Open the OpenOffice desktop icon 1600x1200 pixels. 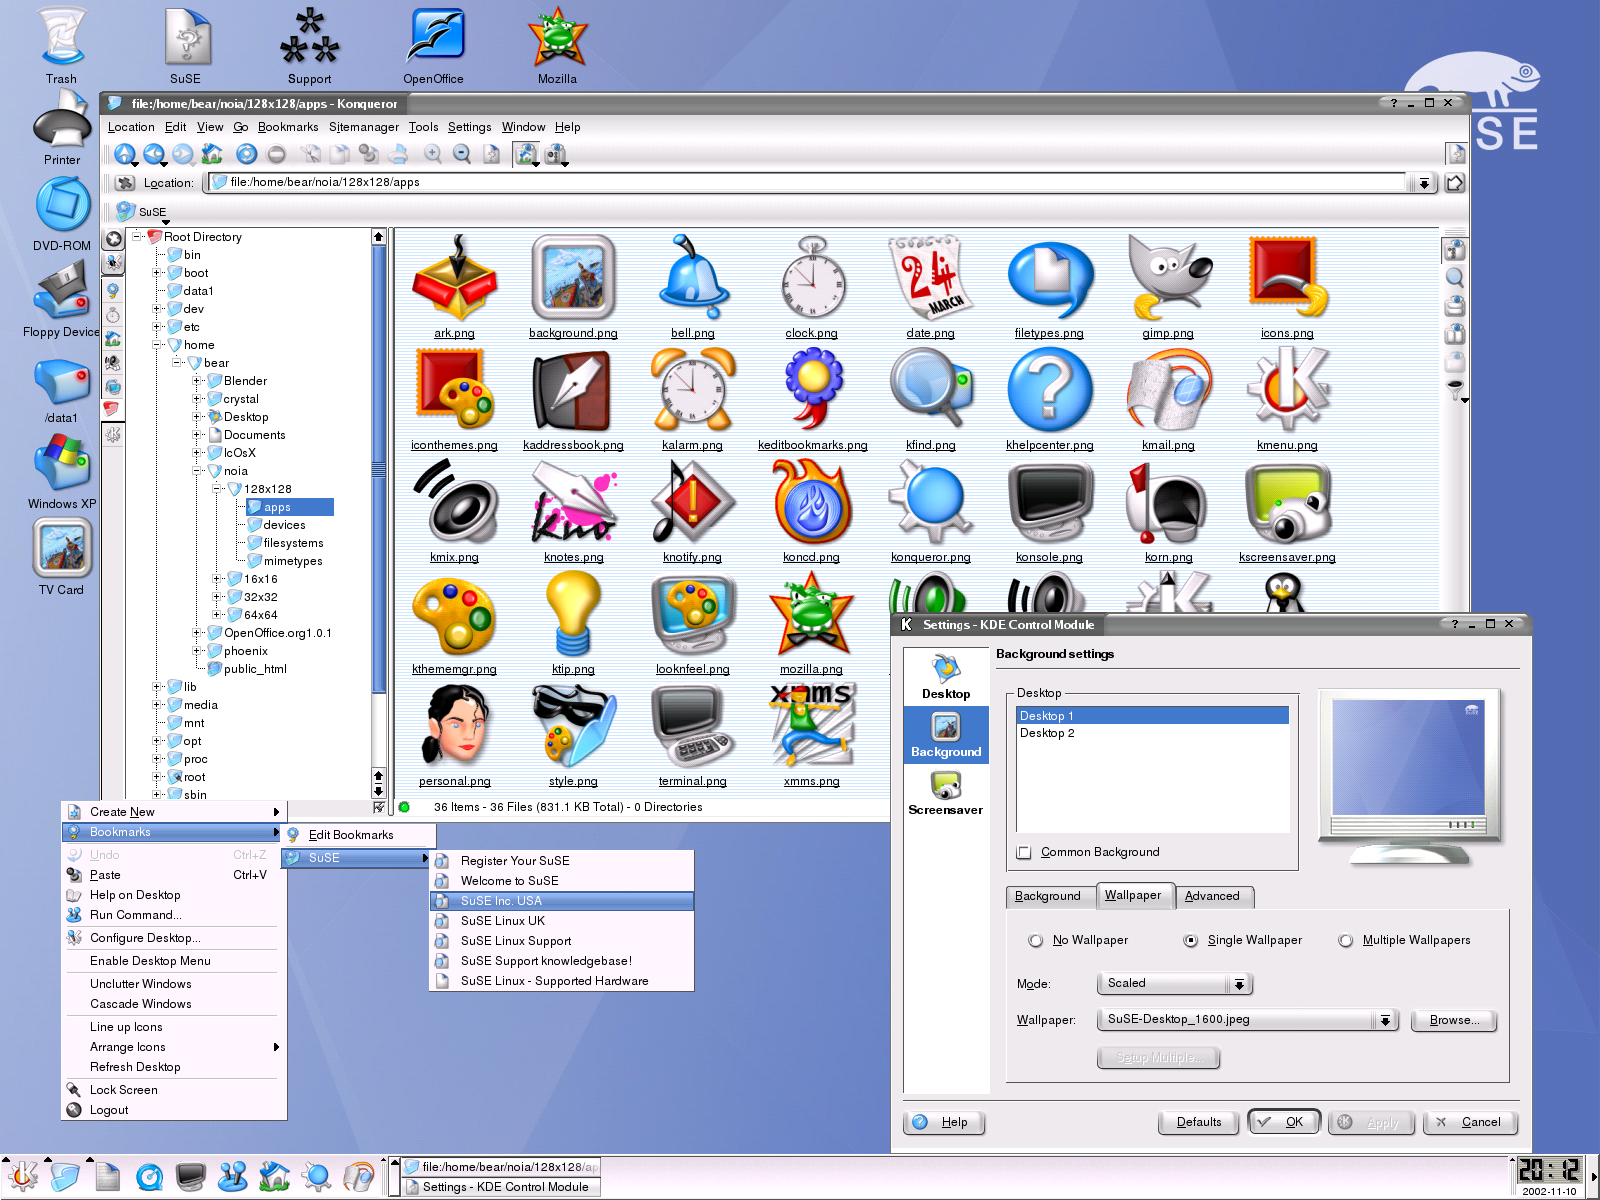point(433,45)
